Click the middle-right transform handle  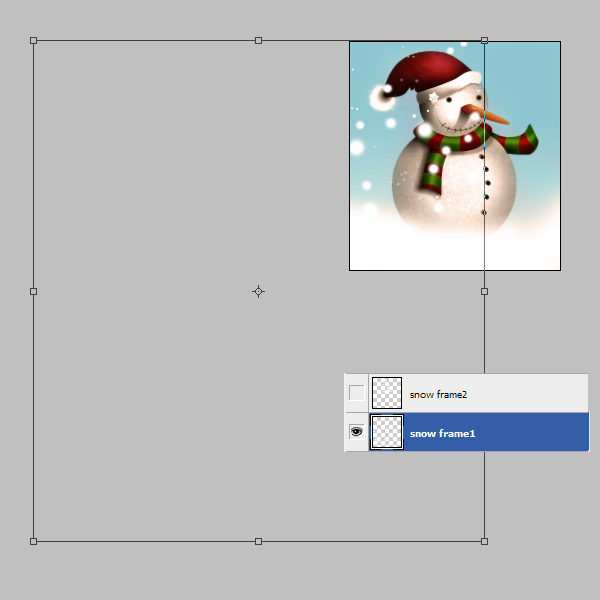click(484, 291)
